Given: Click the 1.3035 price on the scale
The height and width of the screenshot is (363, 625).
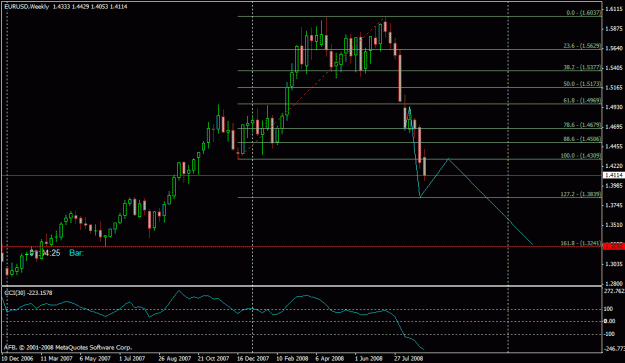Looking at the screenshot, I should [614, 264].
